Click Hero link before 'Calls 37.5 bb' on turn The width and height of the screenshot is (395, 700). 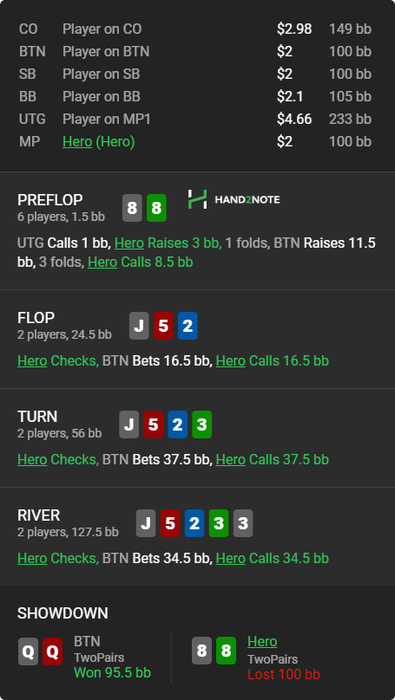[231, 459]
